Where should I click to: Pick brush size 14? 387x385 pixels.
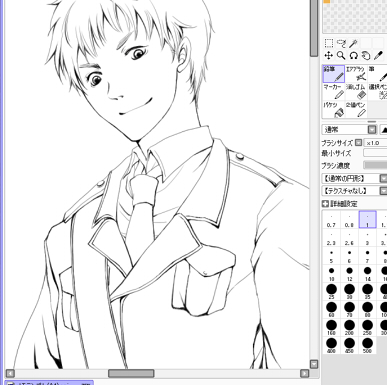(x=367, y=274)
